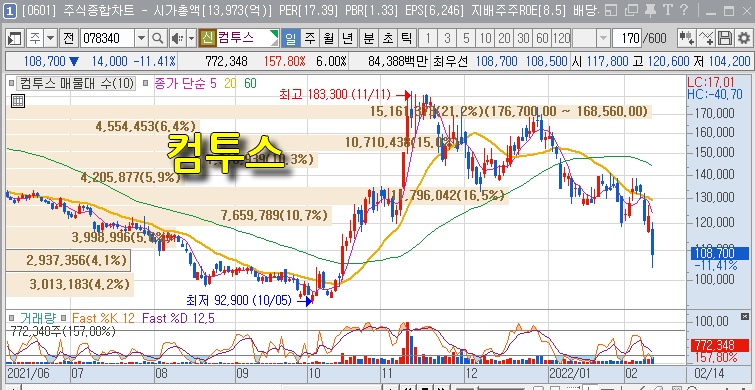Click the candle count field showing 170
The height and width of the screenshot is (390, 755).
[x=626, y=38]
